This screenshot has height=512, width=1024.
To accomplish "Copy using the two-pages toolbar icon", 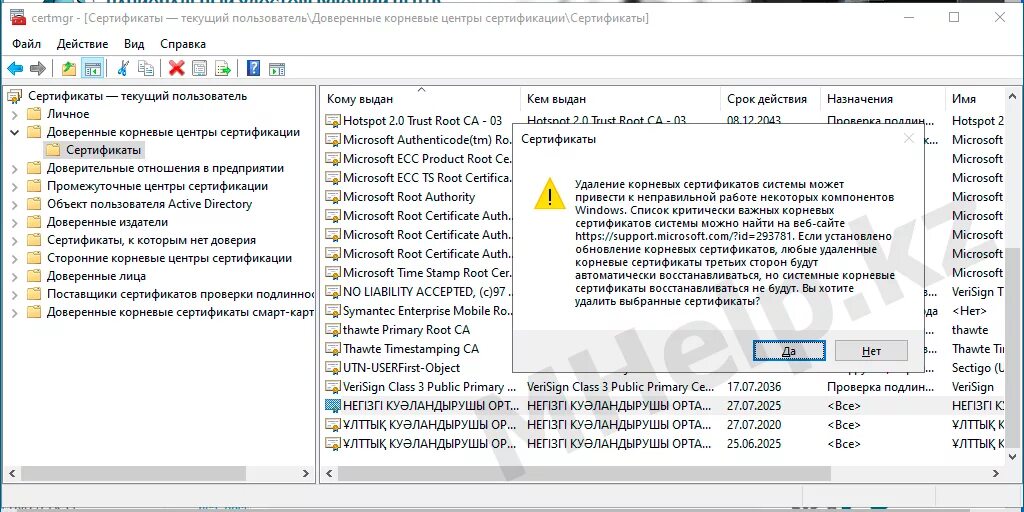I will (146, 68).
